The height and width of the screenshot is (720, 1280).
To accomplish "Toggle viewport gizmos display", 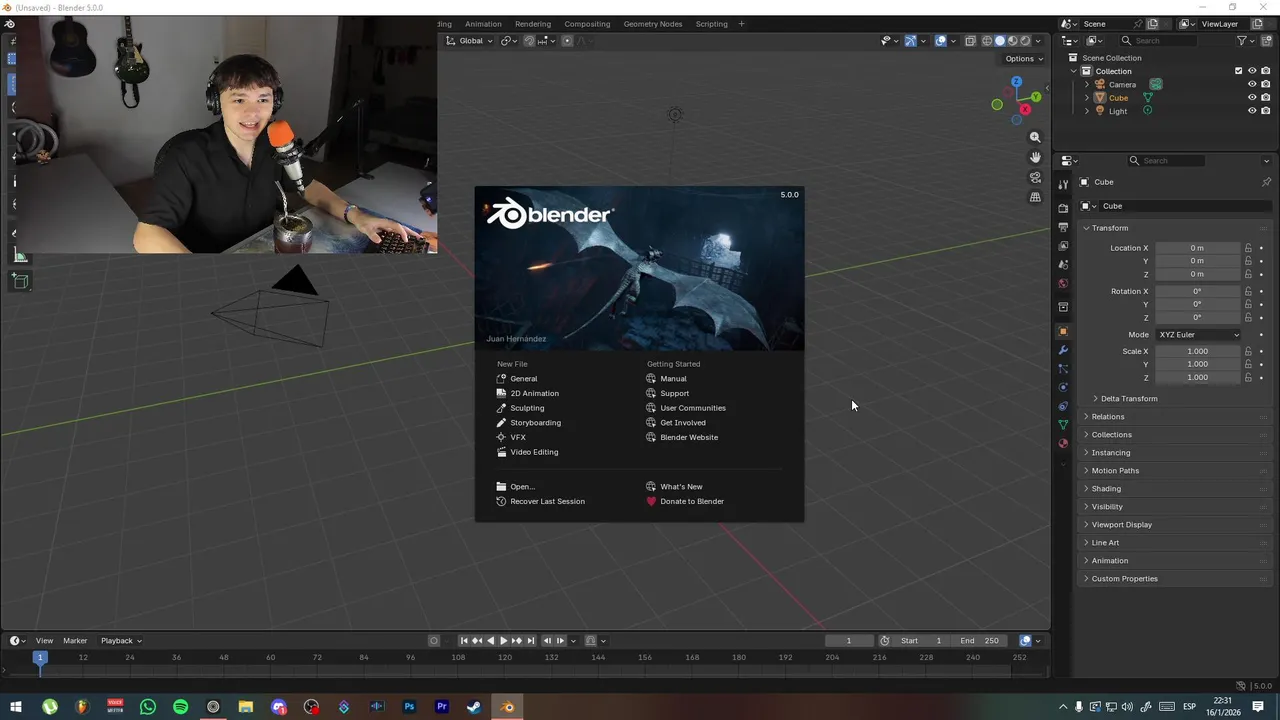I will tap(910, 41).
